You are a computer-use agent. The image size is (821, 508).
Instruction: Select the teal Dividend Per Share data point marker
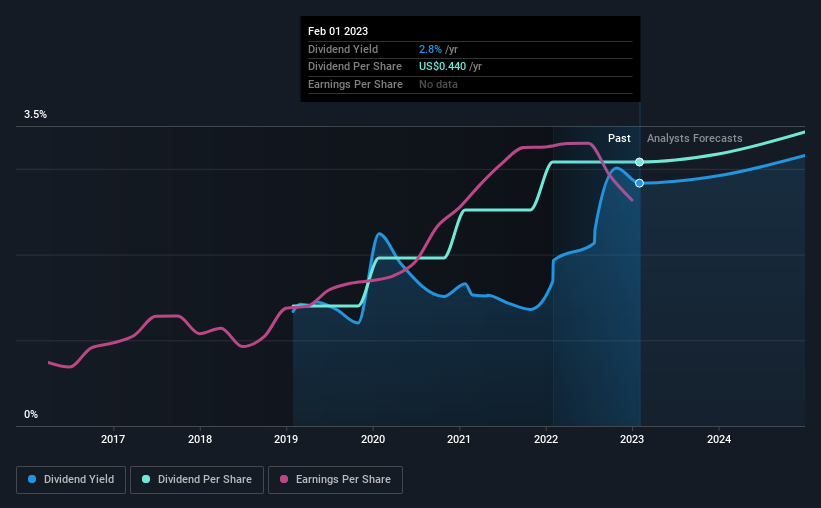(639, 162)
